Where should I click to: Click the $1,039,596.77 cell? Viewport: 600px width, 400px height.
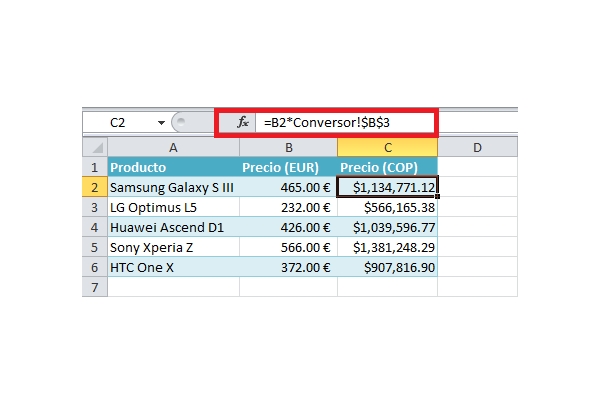387,227
